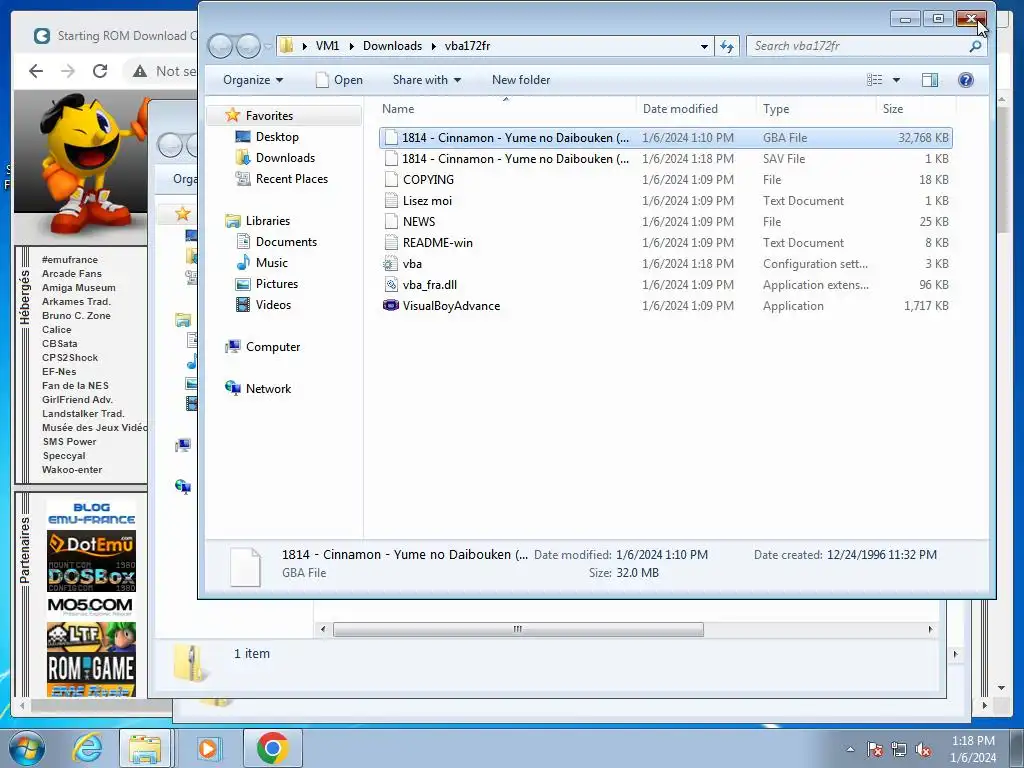
Task: Select the COPYING file
Action: [x=428, y=180]
